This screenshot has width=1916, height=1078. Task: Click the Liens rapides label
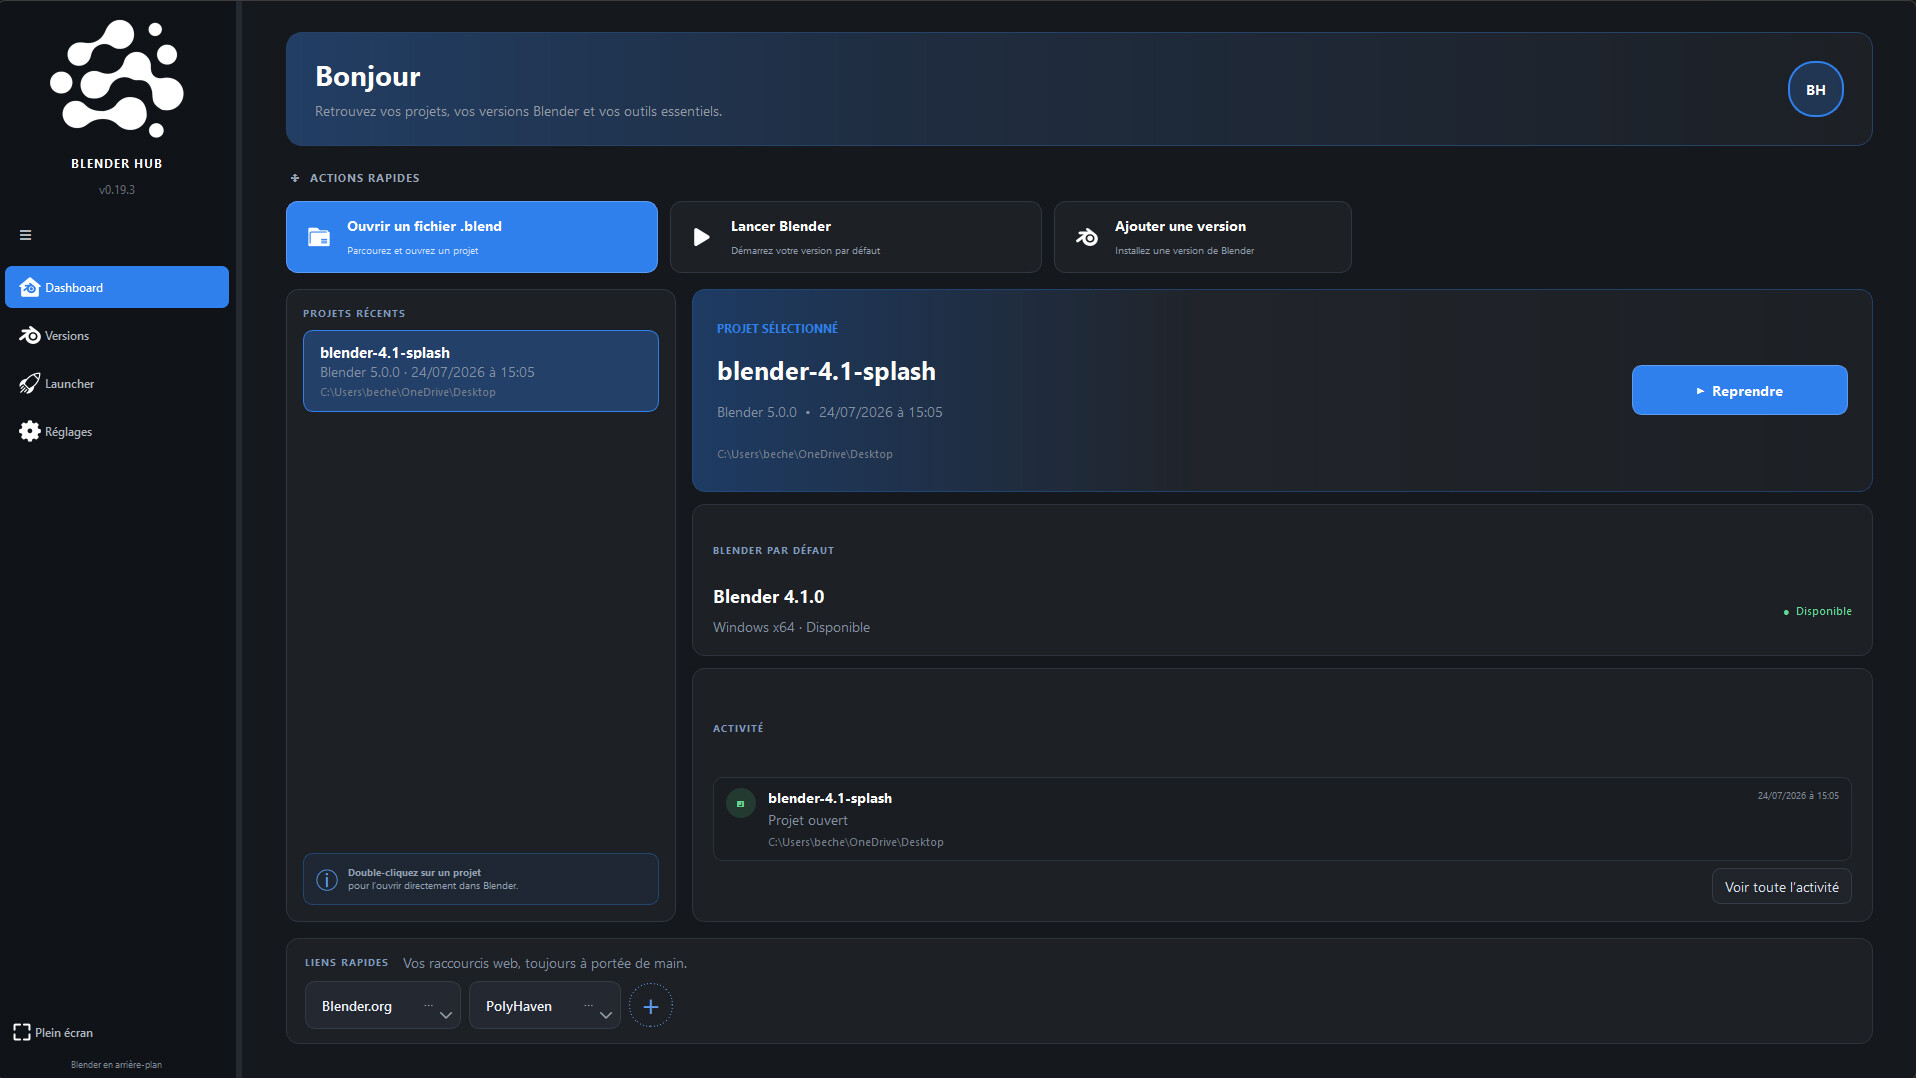[x=346, y=962]
